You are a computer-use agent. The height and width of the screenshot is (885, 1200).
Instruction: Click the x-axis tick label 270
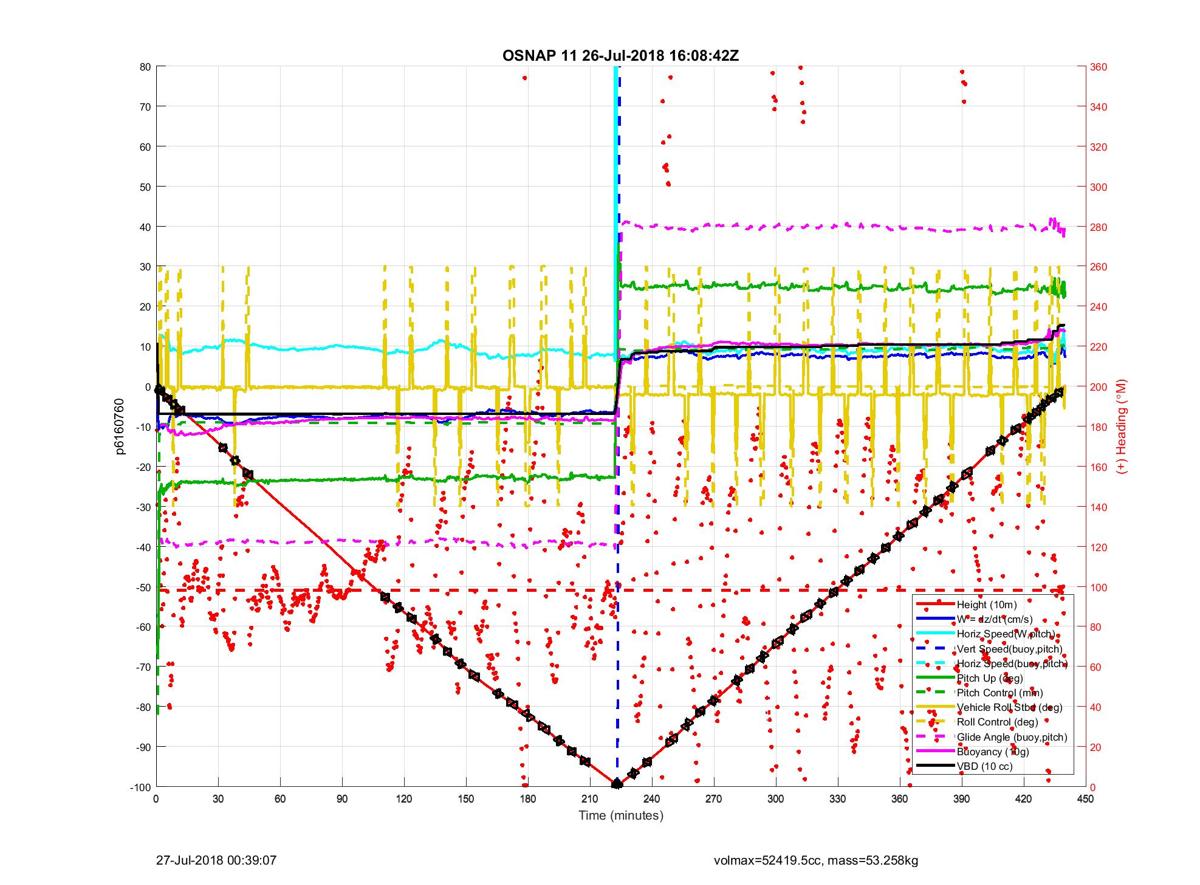(x=714, y=799)
